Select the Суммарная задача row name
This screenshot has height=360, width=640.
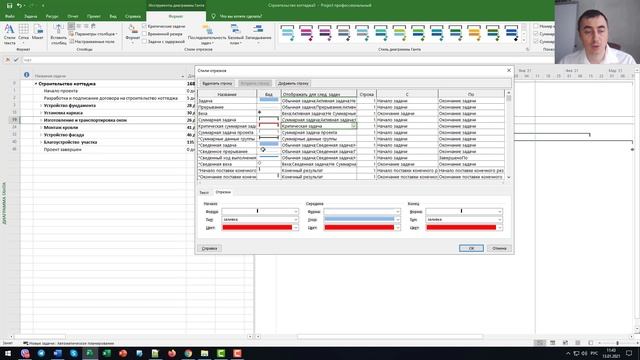pos(227,120)
